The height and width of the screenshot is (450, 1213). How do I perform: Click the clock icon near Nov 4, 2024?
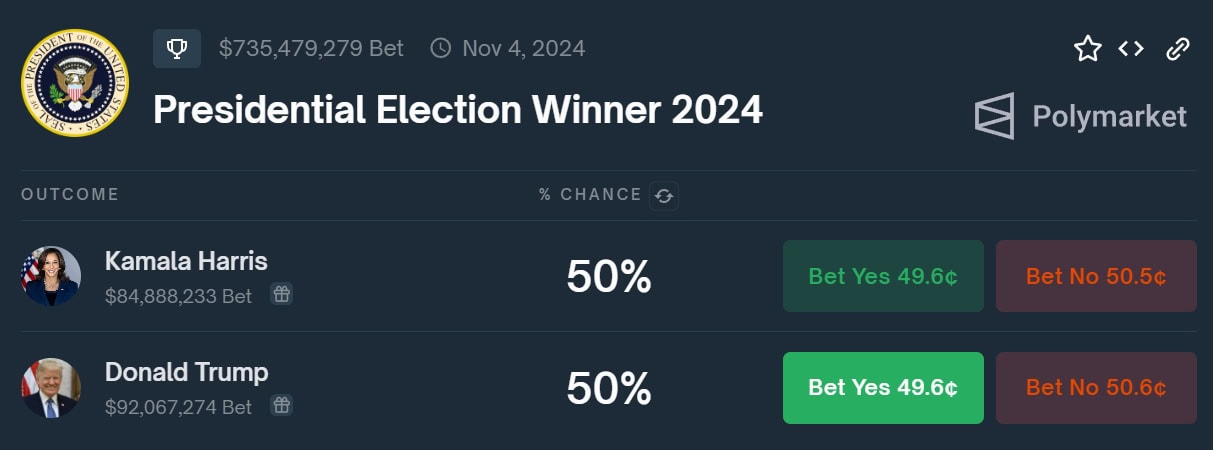[440, 48]
